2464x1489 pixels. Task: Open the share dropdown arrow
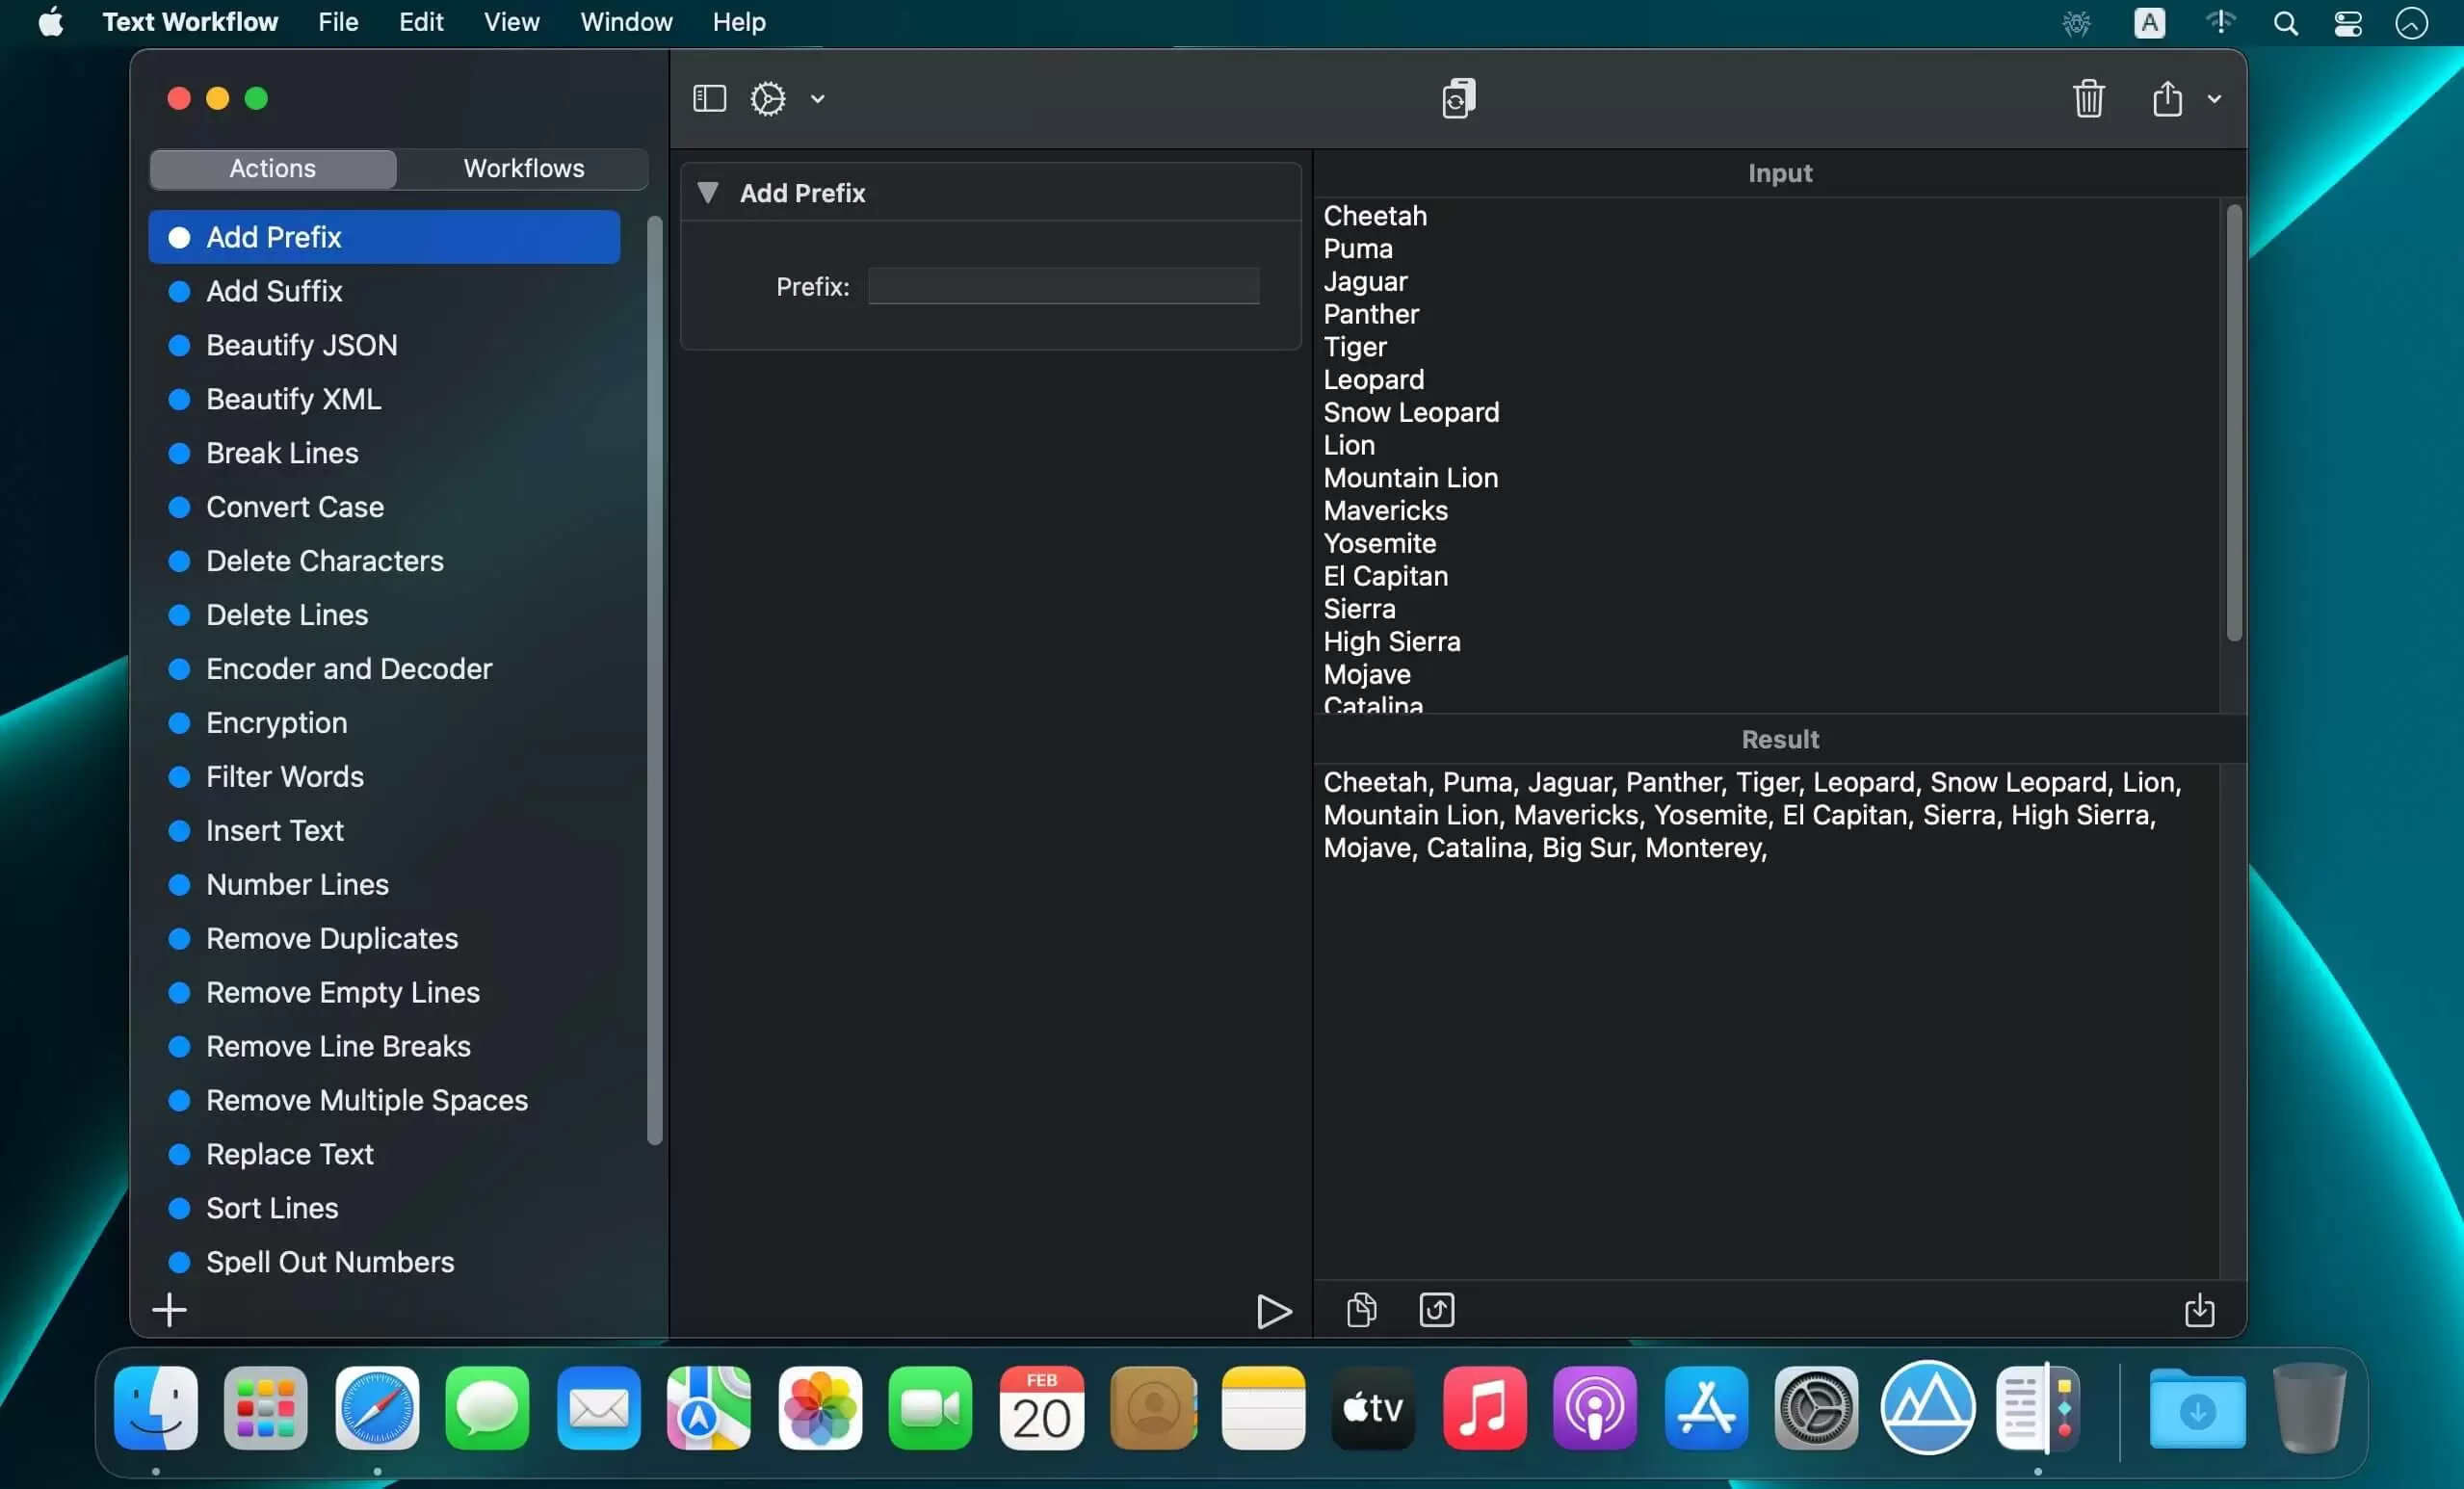click(x=2215, y=97)
